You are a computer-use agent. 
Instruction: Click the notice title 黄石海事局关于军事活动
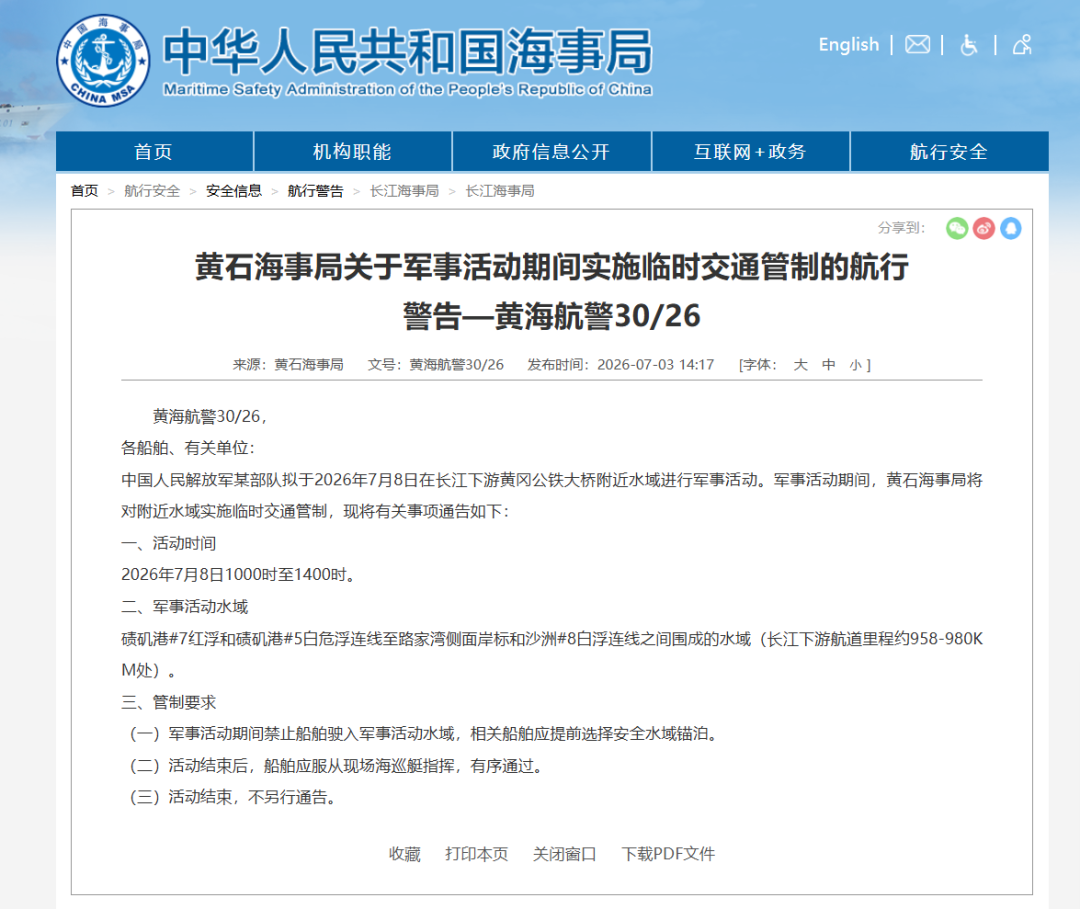[x=552, y=291]
